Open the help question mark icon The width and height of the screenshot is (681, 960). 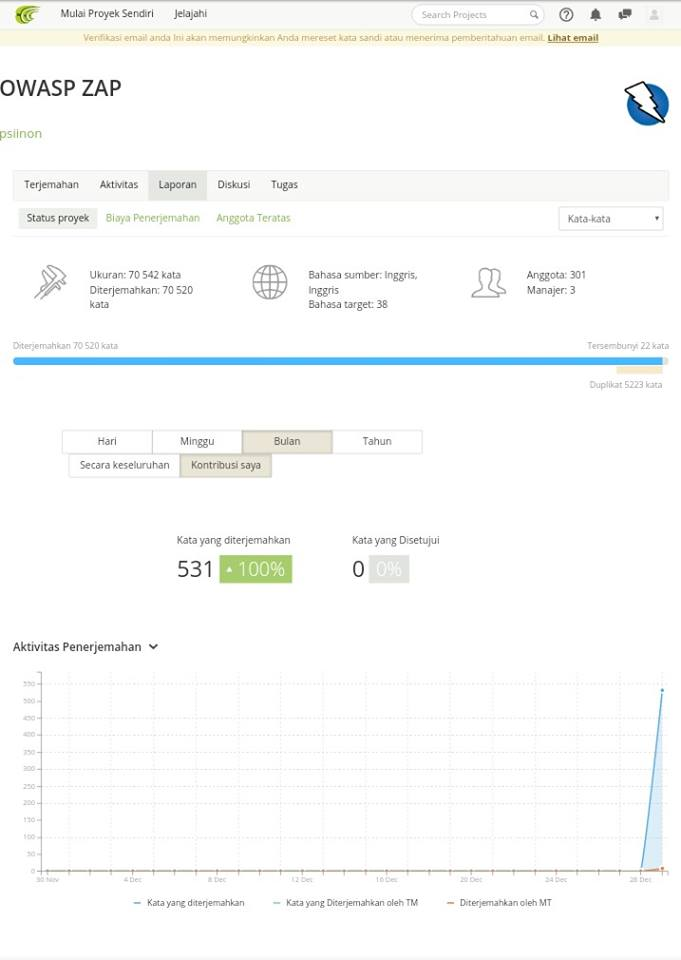(566, 15)
